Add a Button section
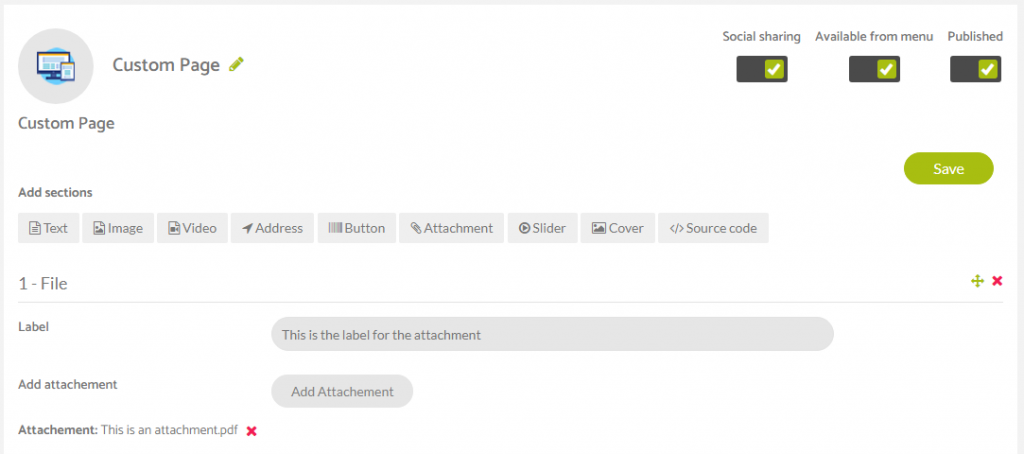The width and height of the screenshot is (1024, 454). [357, 228]
